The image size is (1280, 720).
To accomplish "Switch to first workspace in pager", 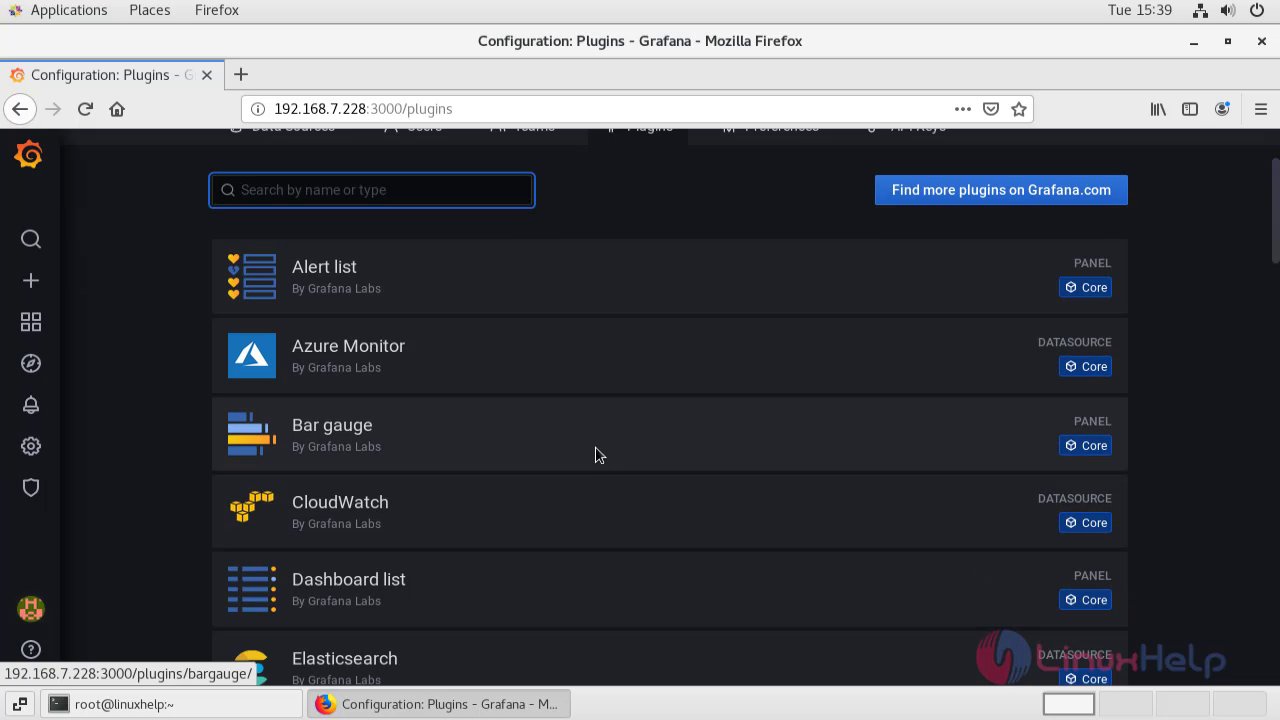I will pos(1069,704).
